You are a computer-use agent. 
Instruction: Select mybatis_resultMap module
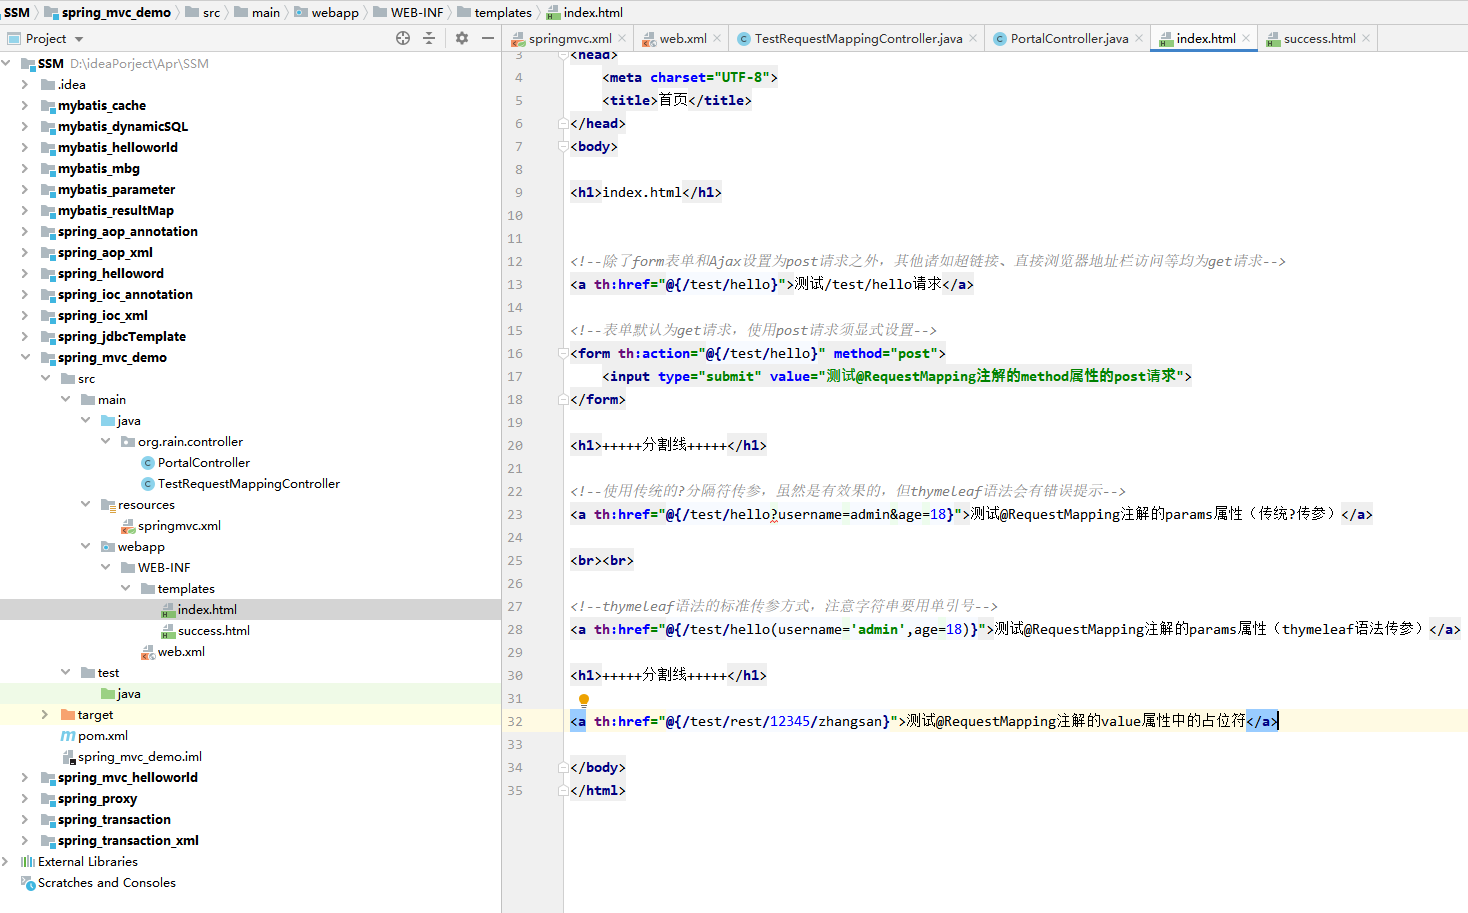click(115, 210)
